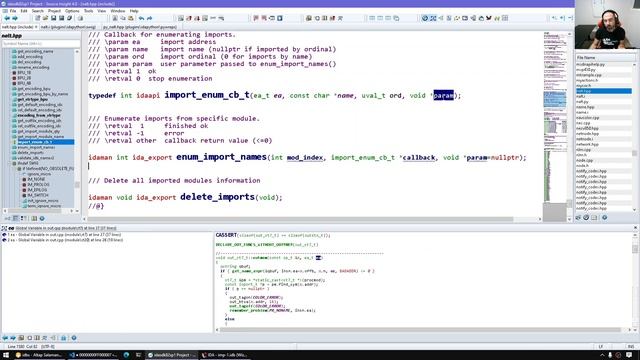Image resolution: width=640 pixels, height=360 pixels.
Task: Open relation window settings gear icon
Action: click(73, 338)
